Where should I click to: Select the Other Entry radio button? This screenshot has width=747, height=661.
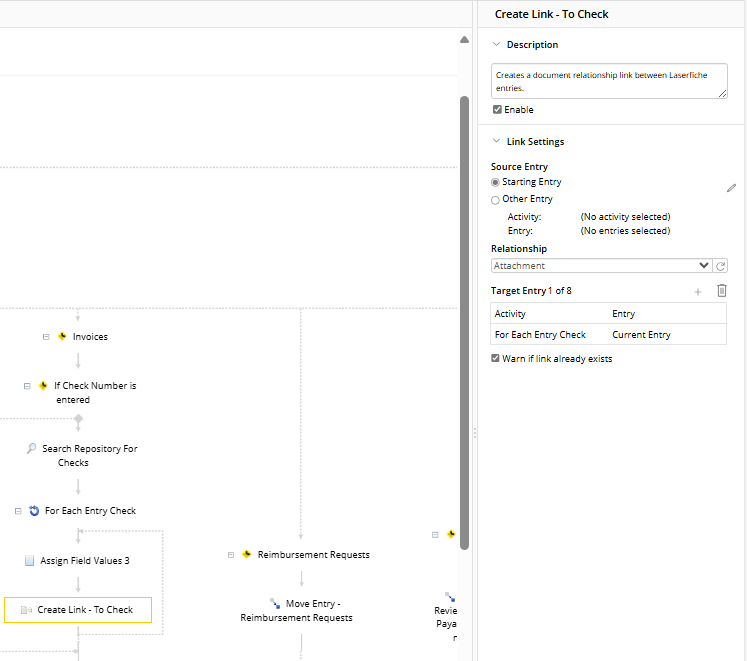click(x=496, y=199)
